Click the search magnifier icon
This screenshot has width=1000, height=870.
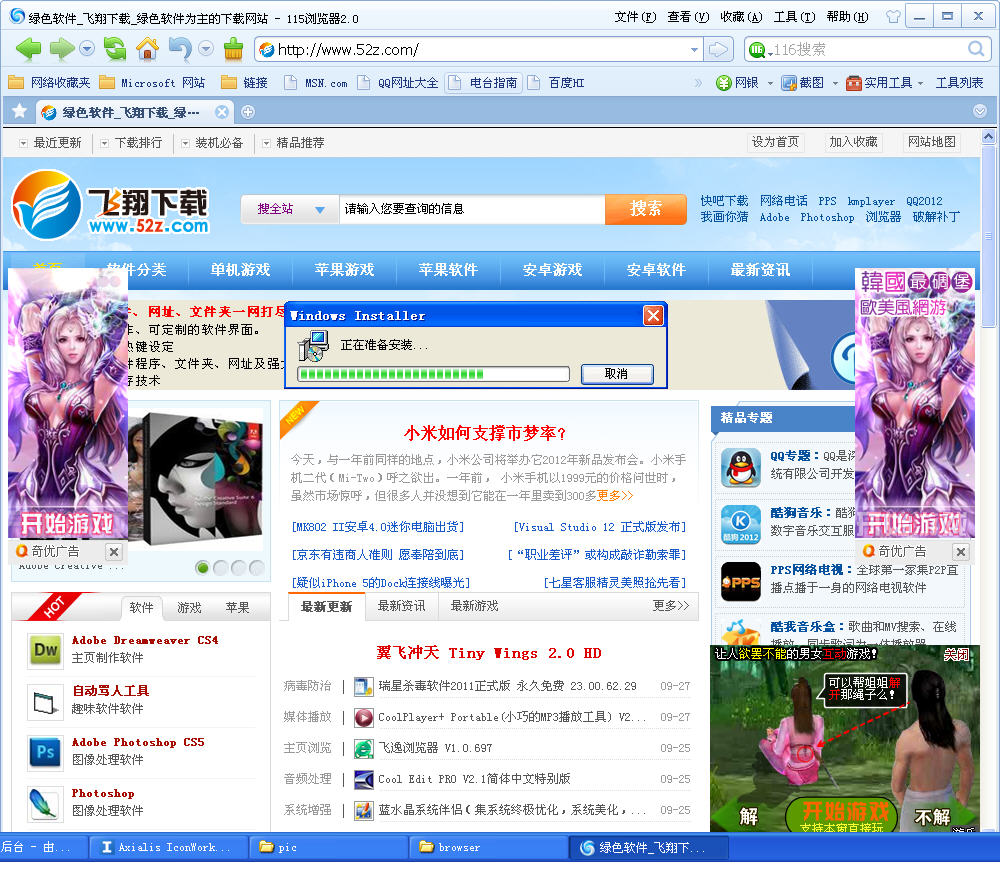pyautogui.click(x=976, y=49)
